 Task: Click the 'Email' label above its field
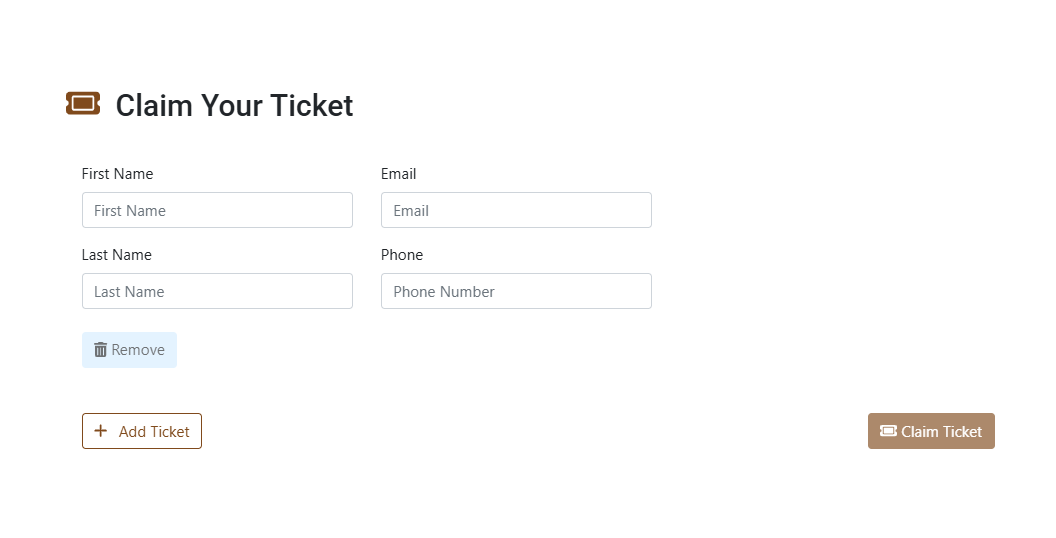(x=398, y=174)
